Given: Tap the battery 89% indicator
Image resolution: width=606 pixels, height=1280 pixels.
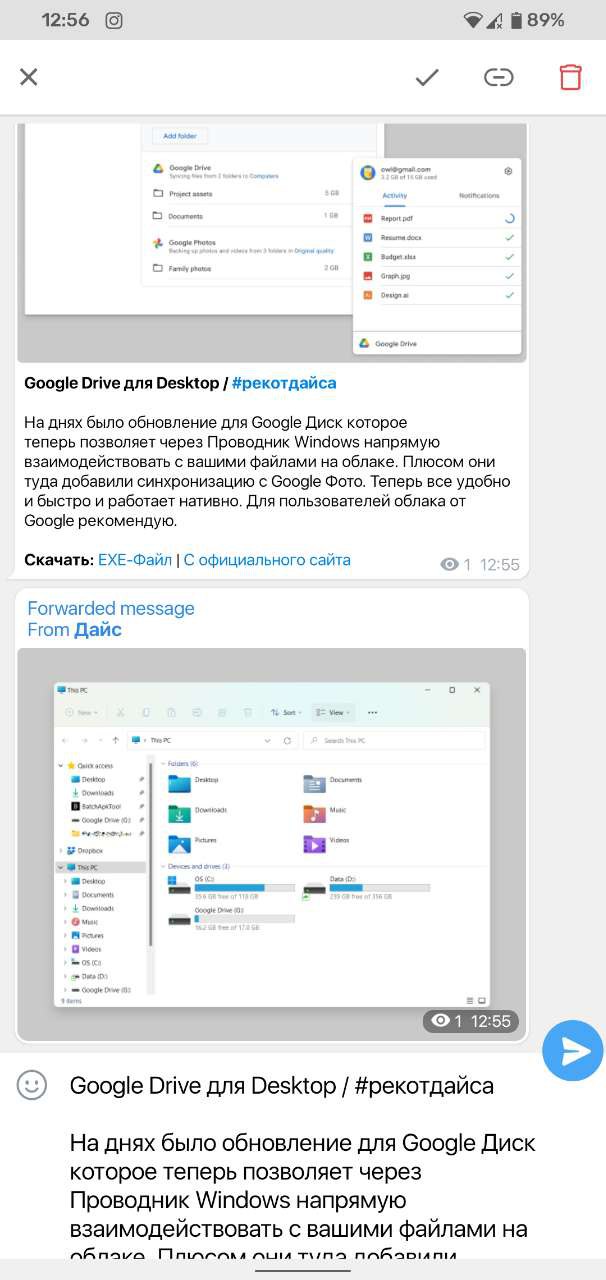Looking at the screenshot, I should pyautogui.click(x=538, y=20).
